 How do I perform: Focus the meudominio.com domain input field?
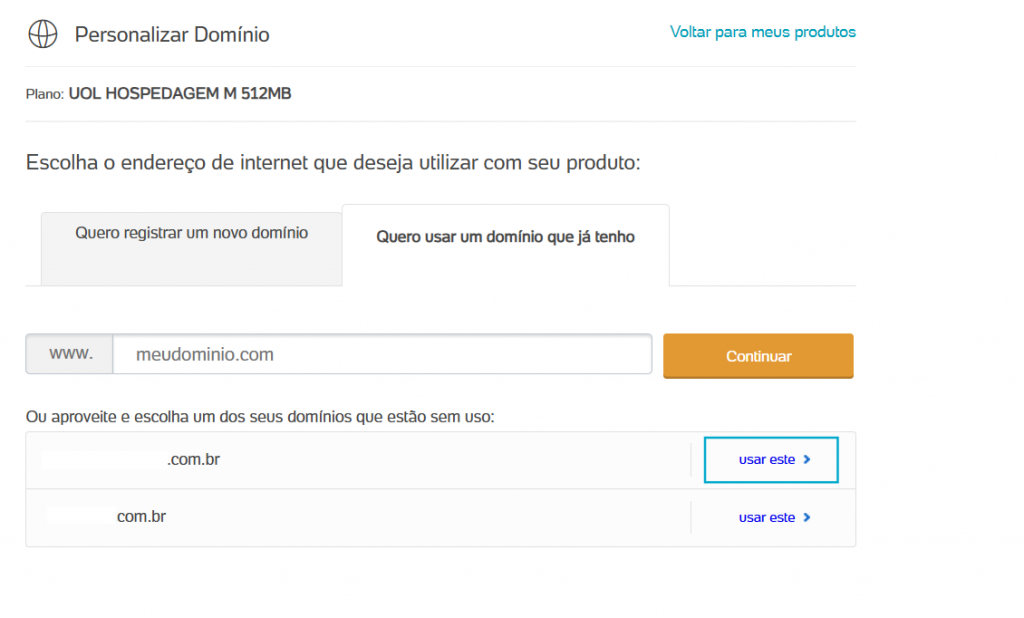[382, 354]
